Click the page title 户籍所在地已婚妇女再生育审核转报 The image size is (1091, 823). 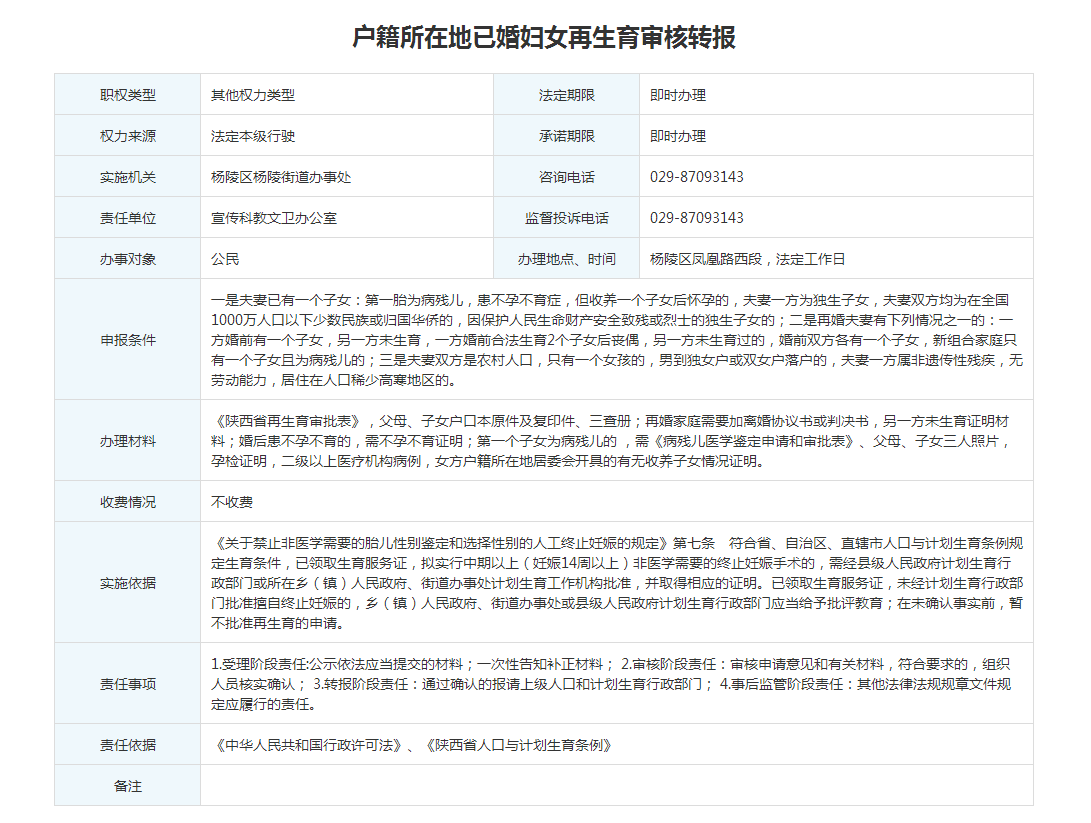point(545,38)
